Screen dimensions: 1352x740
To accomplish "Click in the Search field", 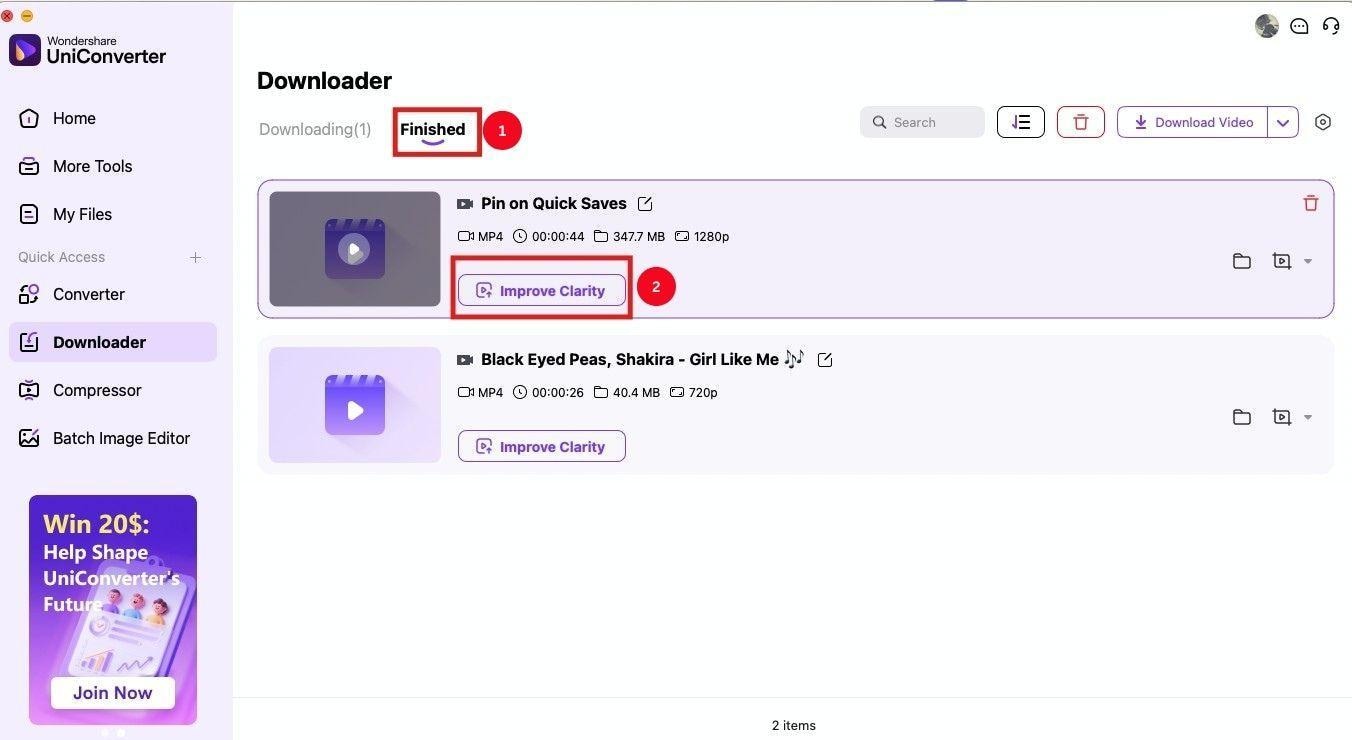I will point(922,122).
